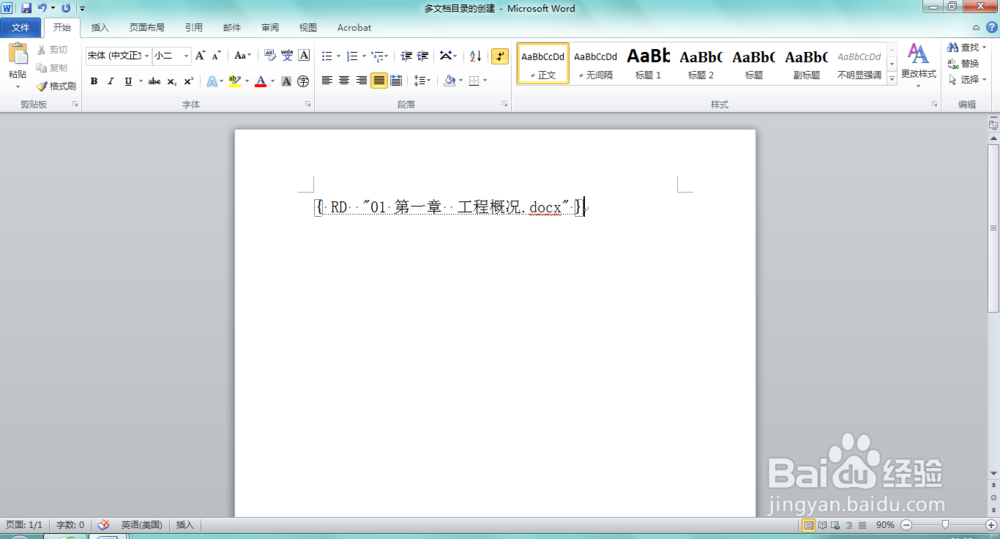This screenshot has height=539, width=1000.
Task: Click the Paste (粘贴) clipboard icon
Action: (18, 55)
